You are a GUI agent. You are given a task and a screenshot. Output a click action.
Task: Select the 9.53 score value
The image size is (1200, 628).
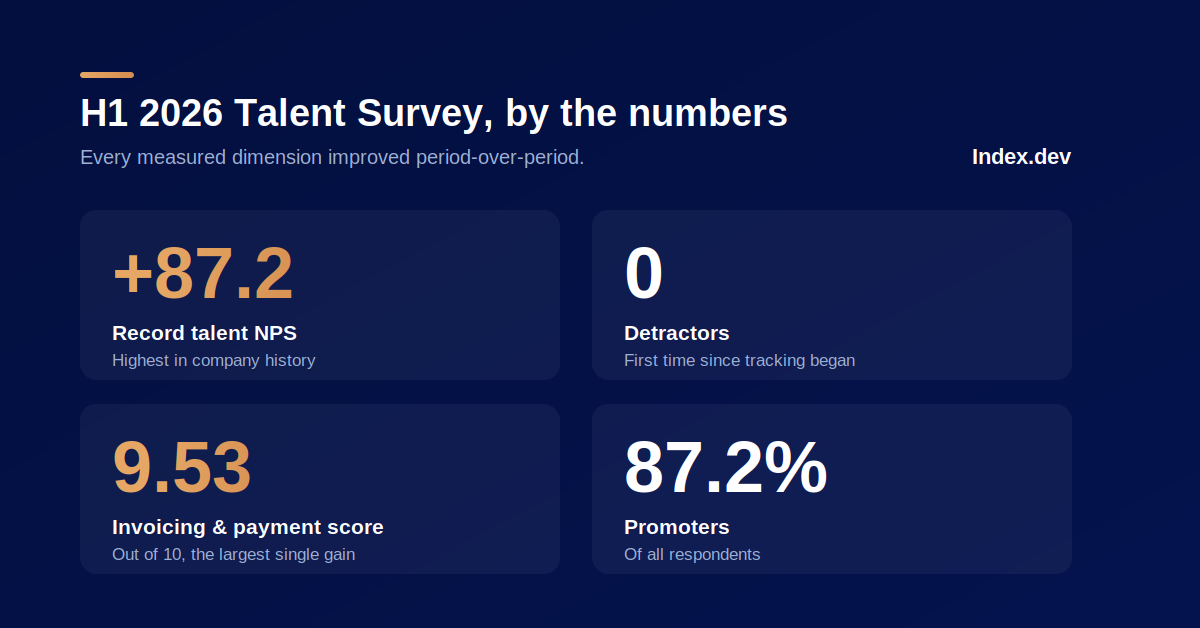click(x=182, y=468)
